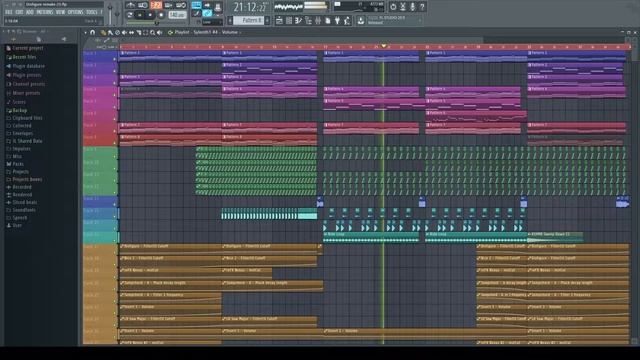The height and width of the screenshot is (360, 640).
Task: Click the yellow plus icon in browser header
Action: [13, 39]
